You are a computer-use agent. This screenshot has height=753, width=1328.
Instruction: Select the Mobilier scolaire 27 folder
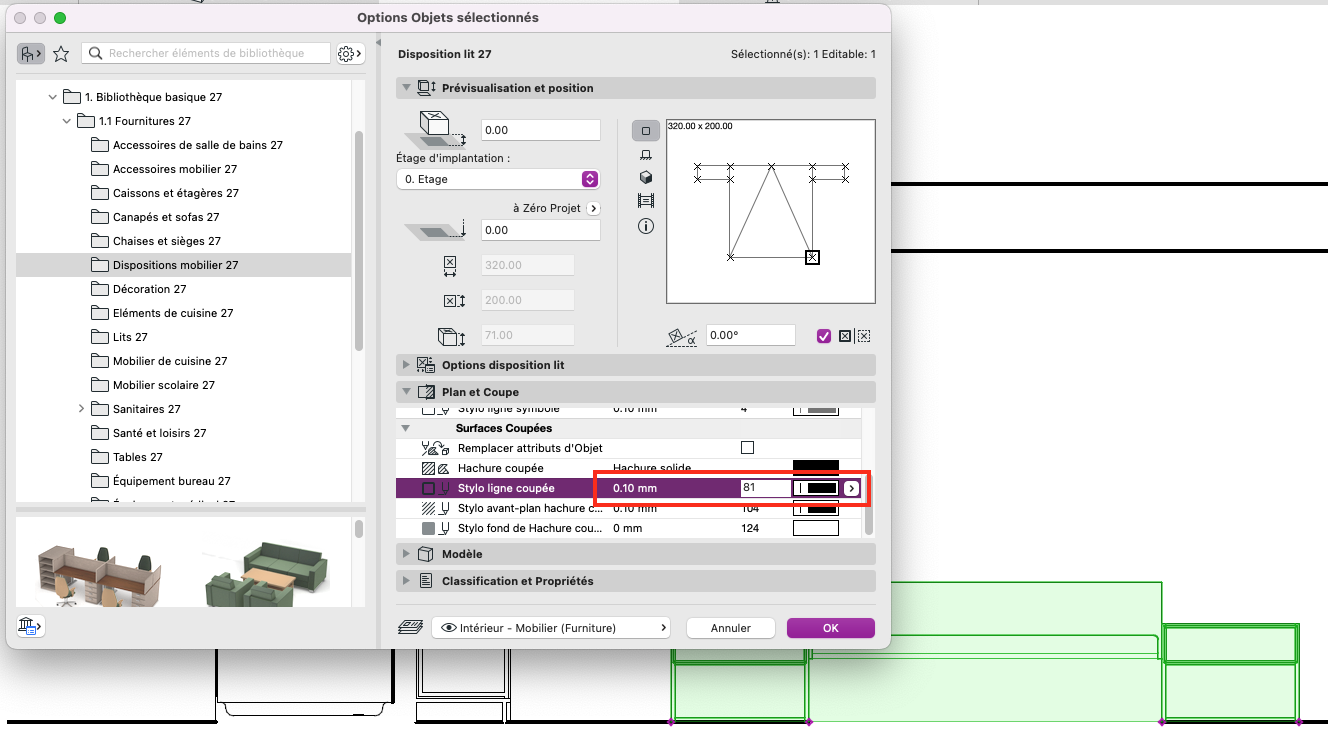(184, 385)
